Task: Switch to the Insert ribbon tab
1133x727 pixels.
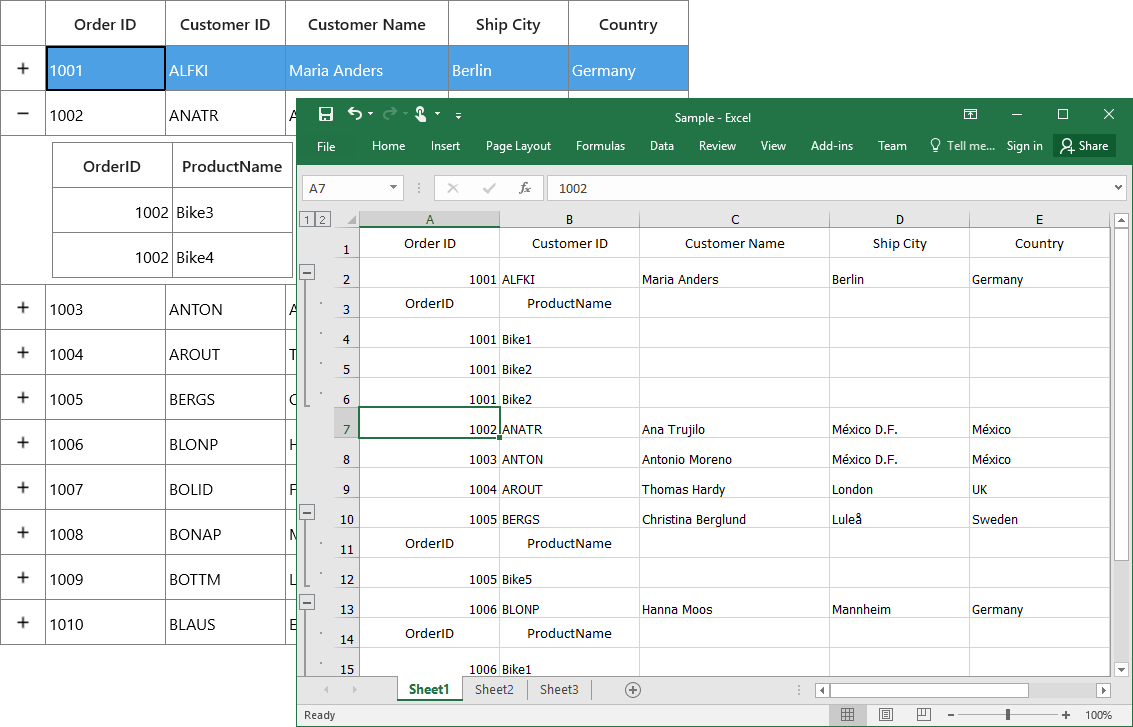Action: [x=445, y=146]
